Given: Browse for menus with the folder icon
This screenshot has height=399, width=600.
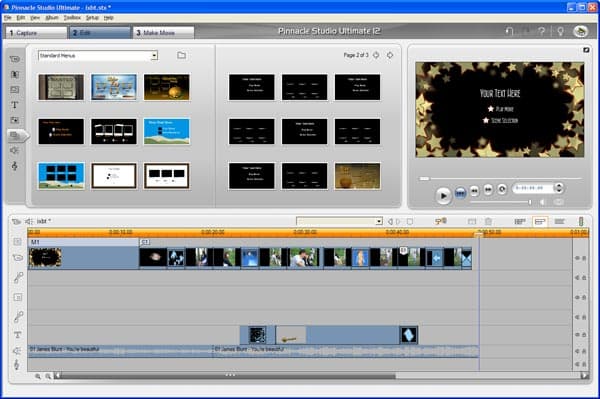Looking at the screenshot, I should tap(181, 55).
